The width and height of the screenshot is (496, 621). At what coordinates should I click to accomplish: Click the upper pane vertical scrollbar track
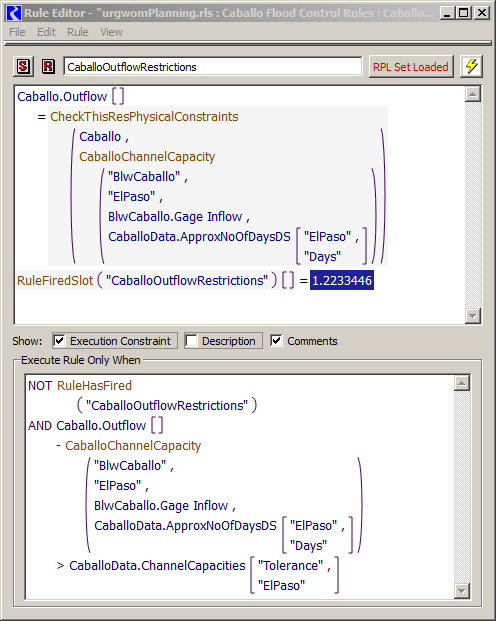click(x=473, y=205)
